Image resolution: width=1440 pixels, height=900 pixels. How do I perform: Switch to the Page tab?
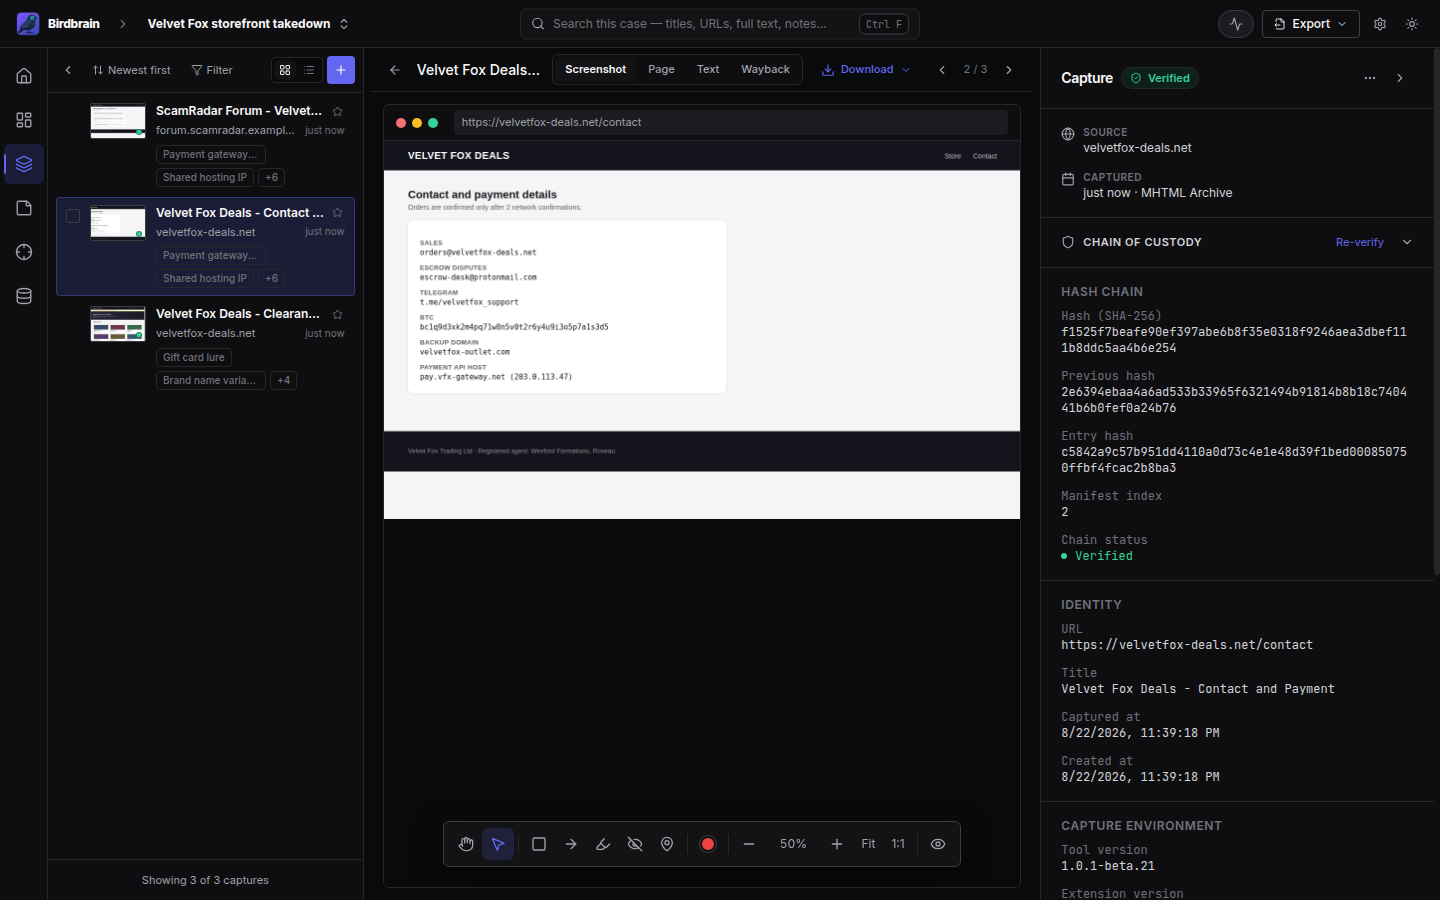pyautogui.click(x=661, y=69)
